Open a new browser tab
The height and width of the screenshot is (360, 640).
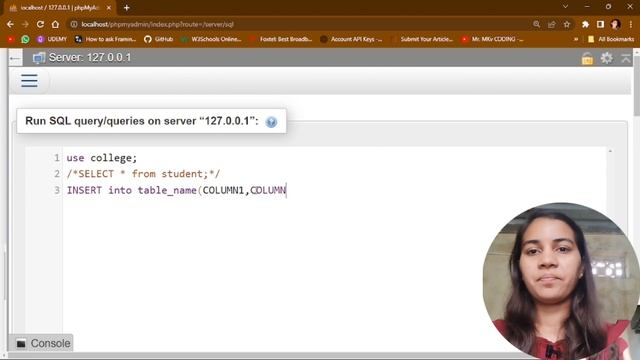tap(127, 8)
